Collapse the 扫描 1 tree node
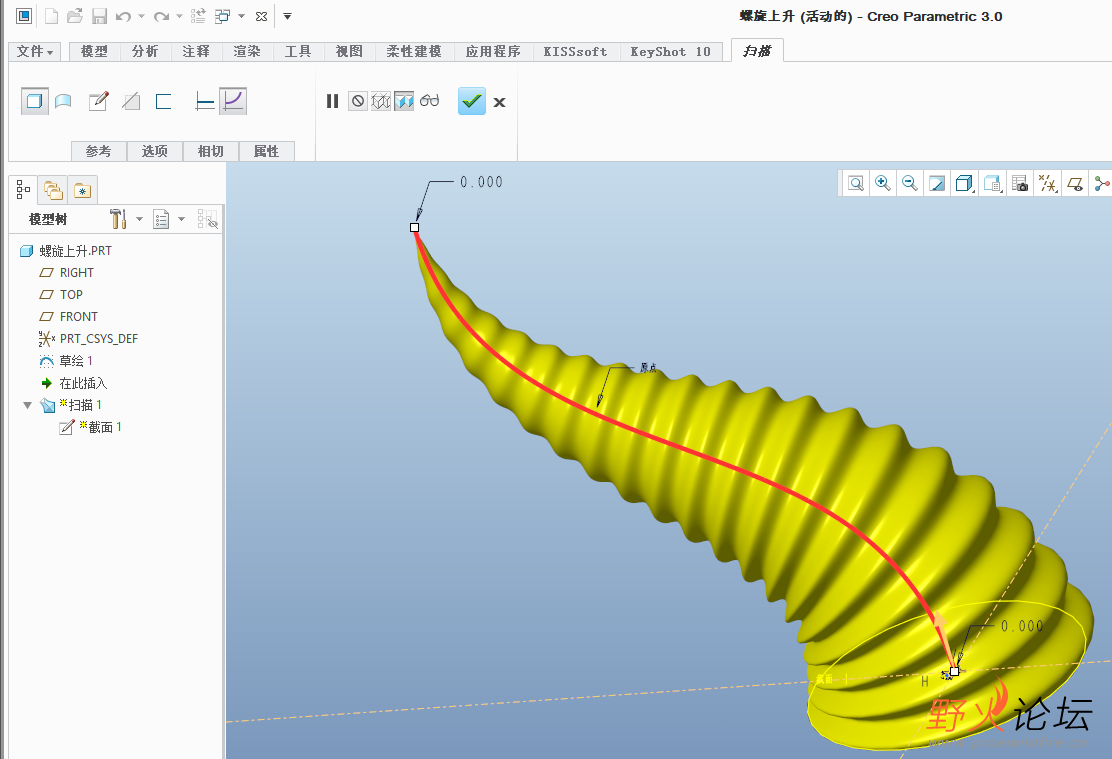 click(28, 405)
